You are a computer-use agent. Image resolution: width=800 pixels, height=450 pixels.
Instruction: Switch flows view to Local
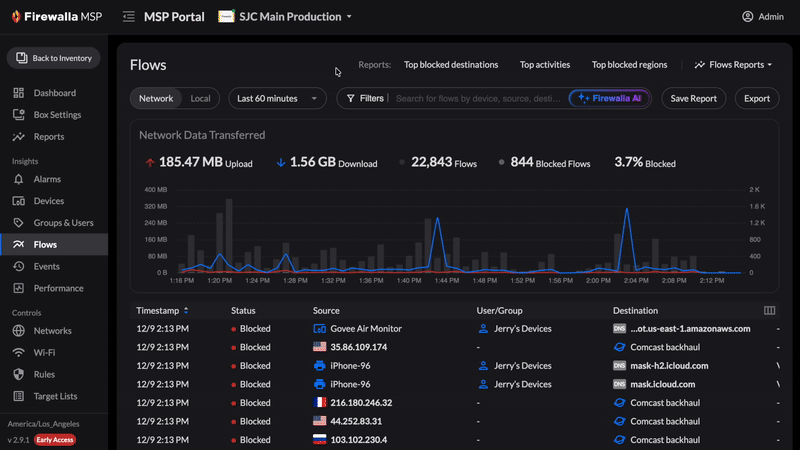pos(201,98)
